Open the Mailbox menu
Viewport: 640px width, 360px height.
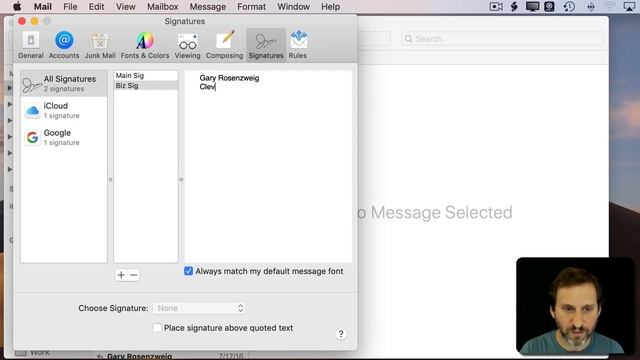[162, 7]
